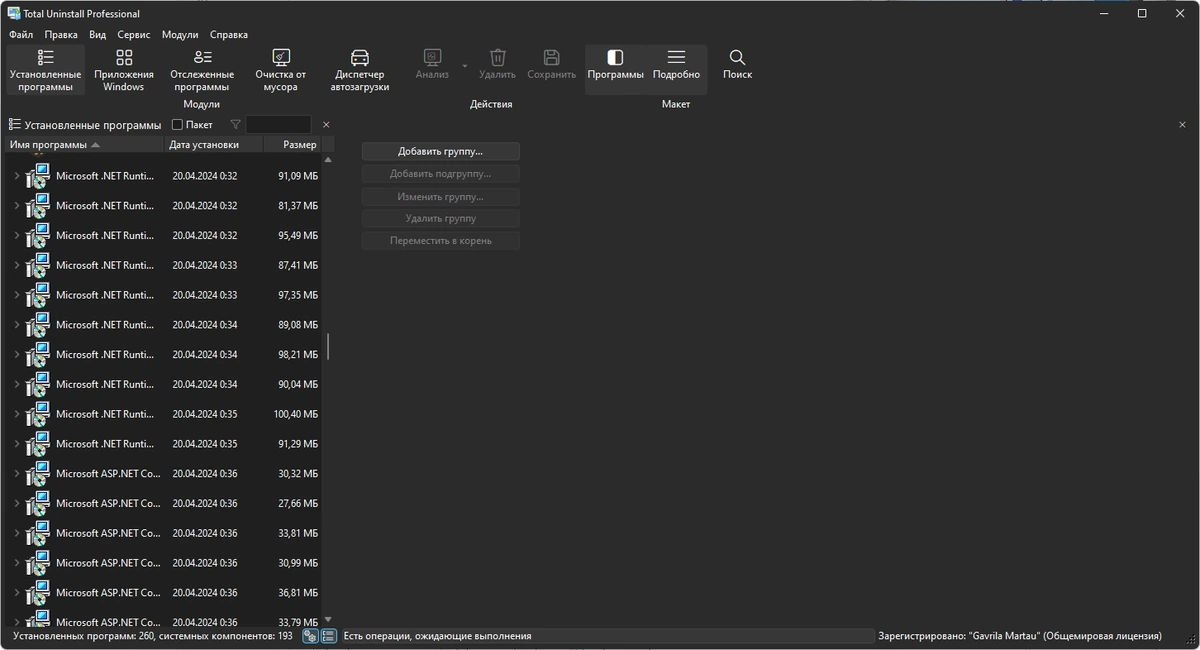
Task: Sort by the Размер column header
Action: pyautogui.click(x=292, y=145)
